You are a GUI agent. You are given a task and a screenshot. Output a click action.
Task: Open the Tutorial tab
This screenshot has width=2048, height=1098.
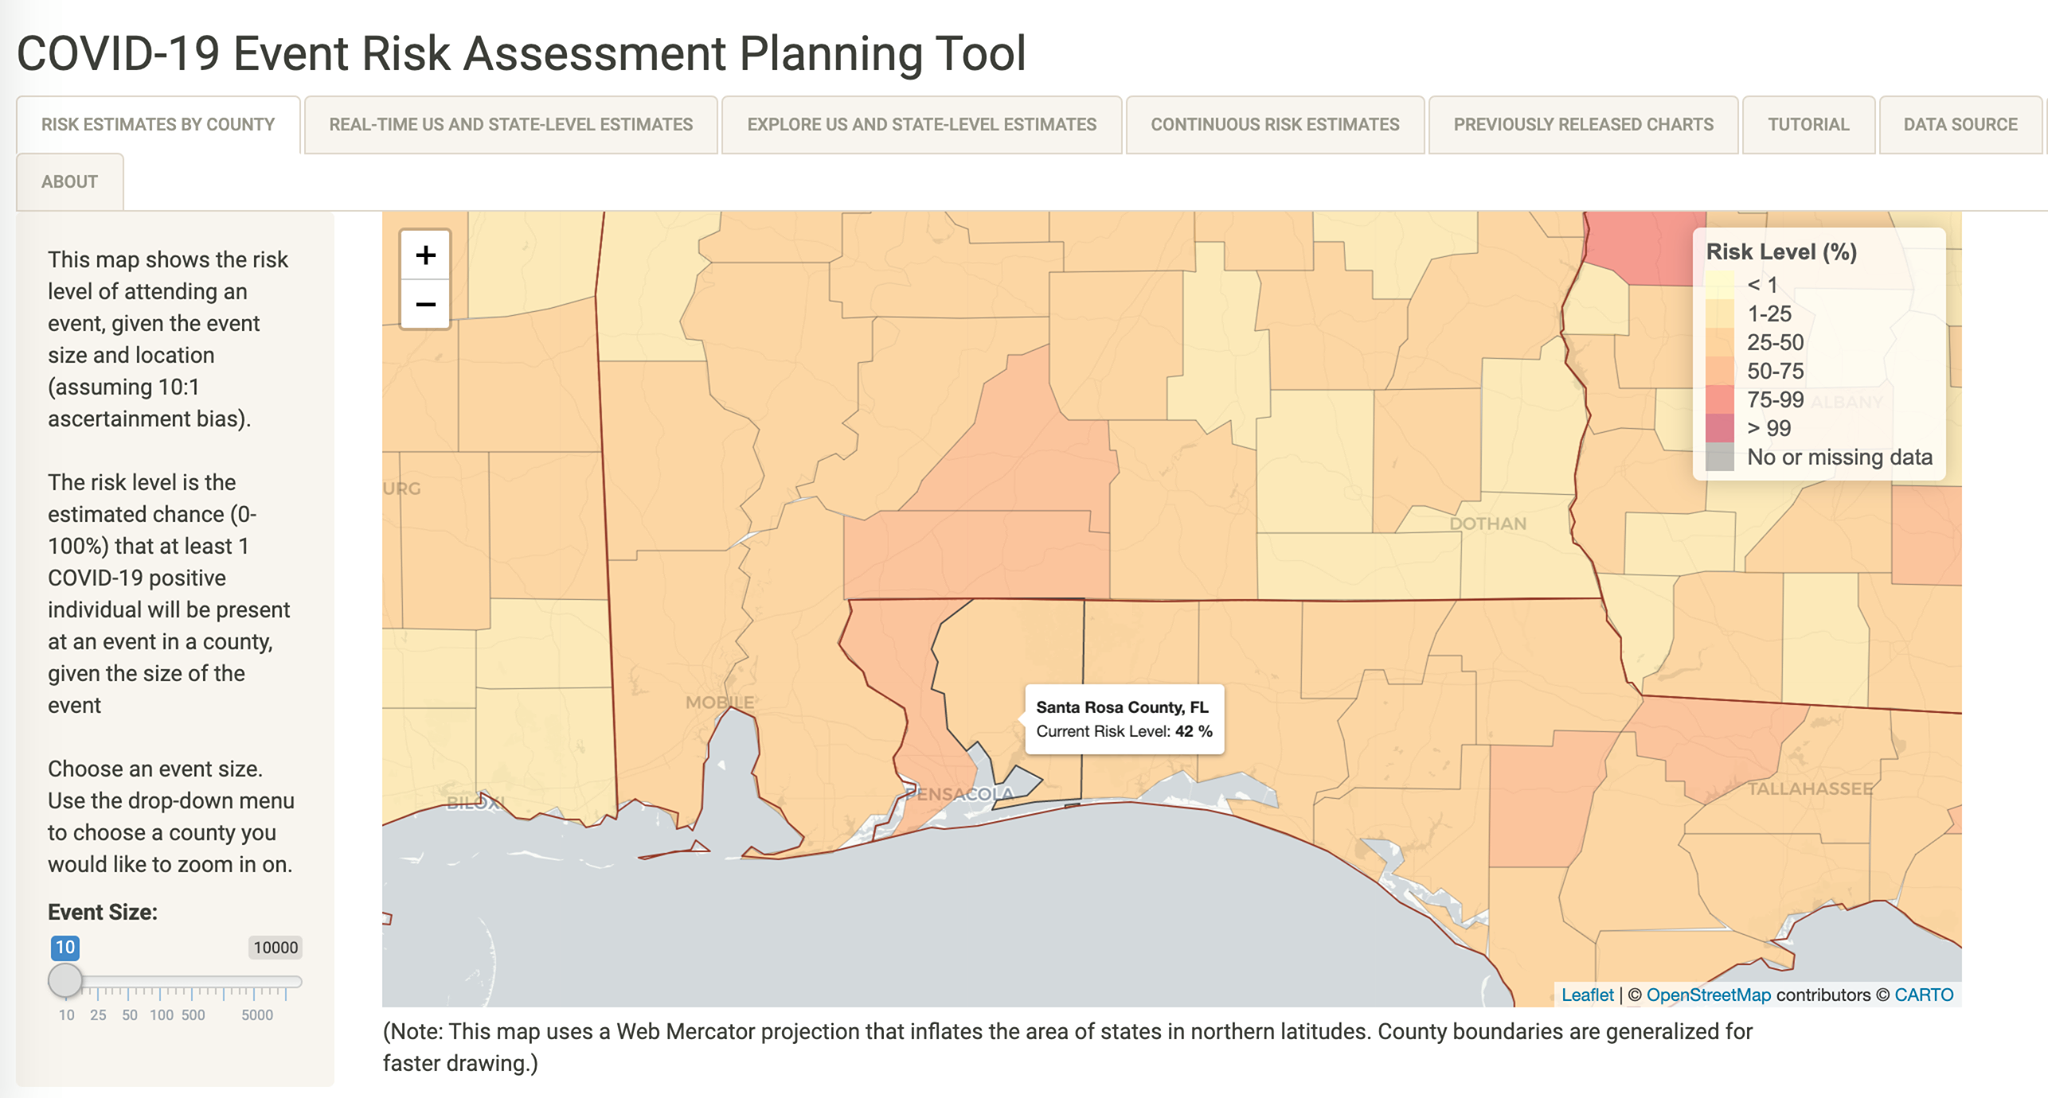coord(1808,125)
